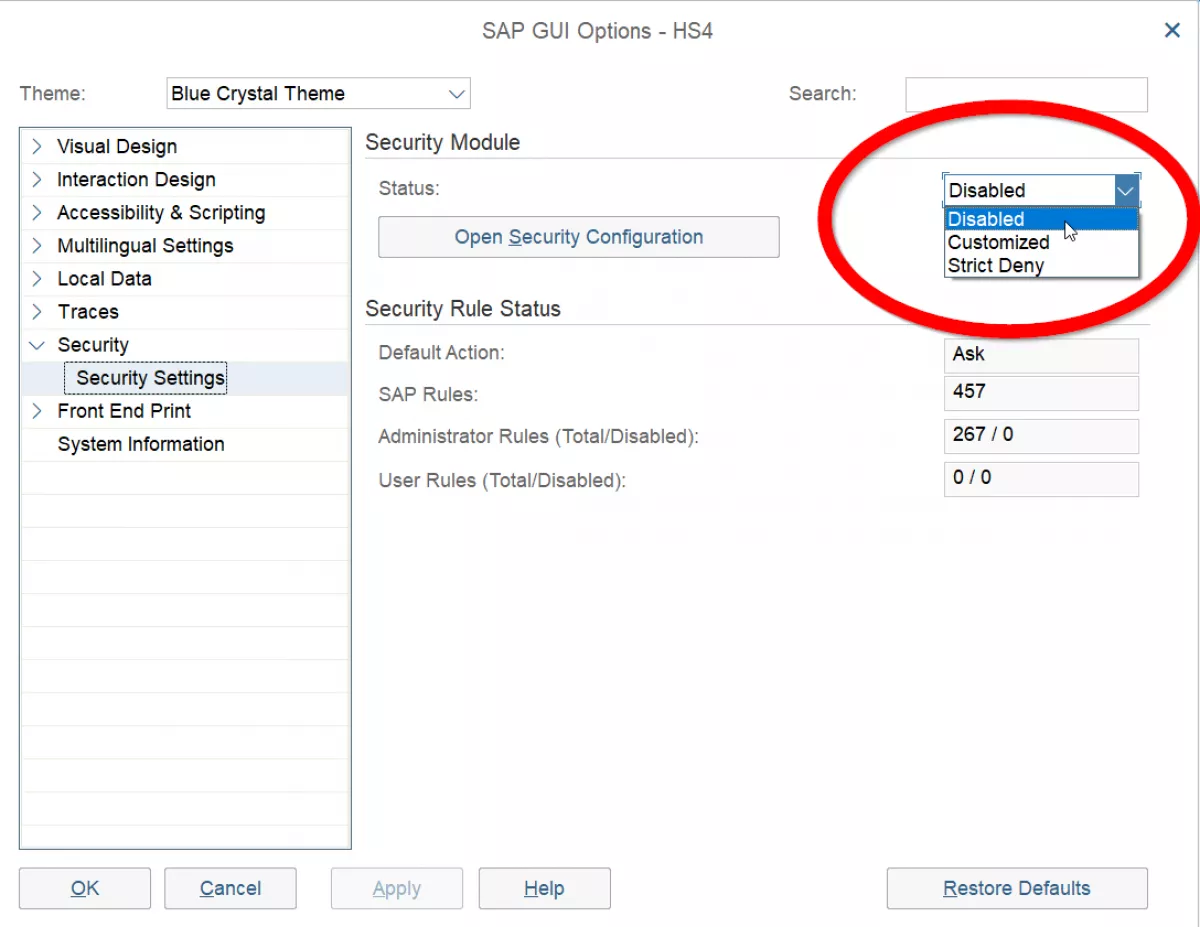Focus the Search input field
Screen dimensions: 1200x927
tap(1026, 94)
